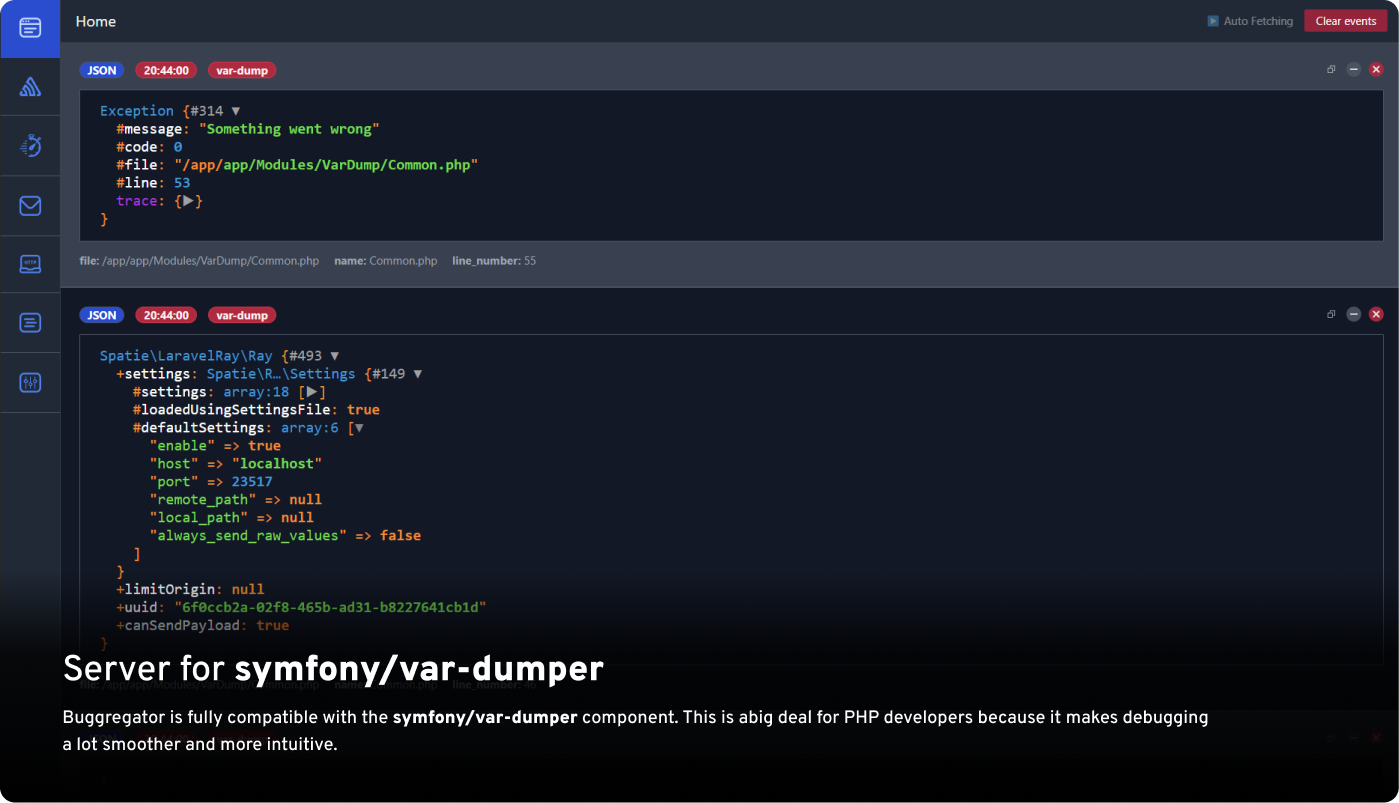Open the Sentry events screen from the sidebar

coord(29,86)
